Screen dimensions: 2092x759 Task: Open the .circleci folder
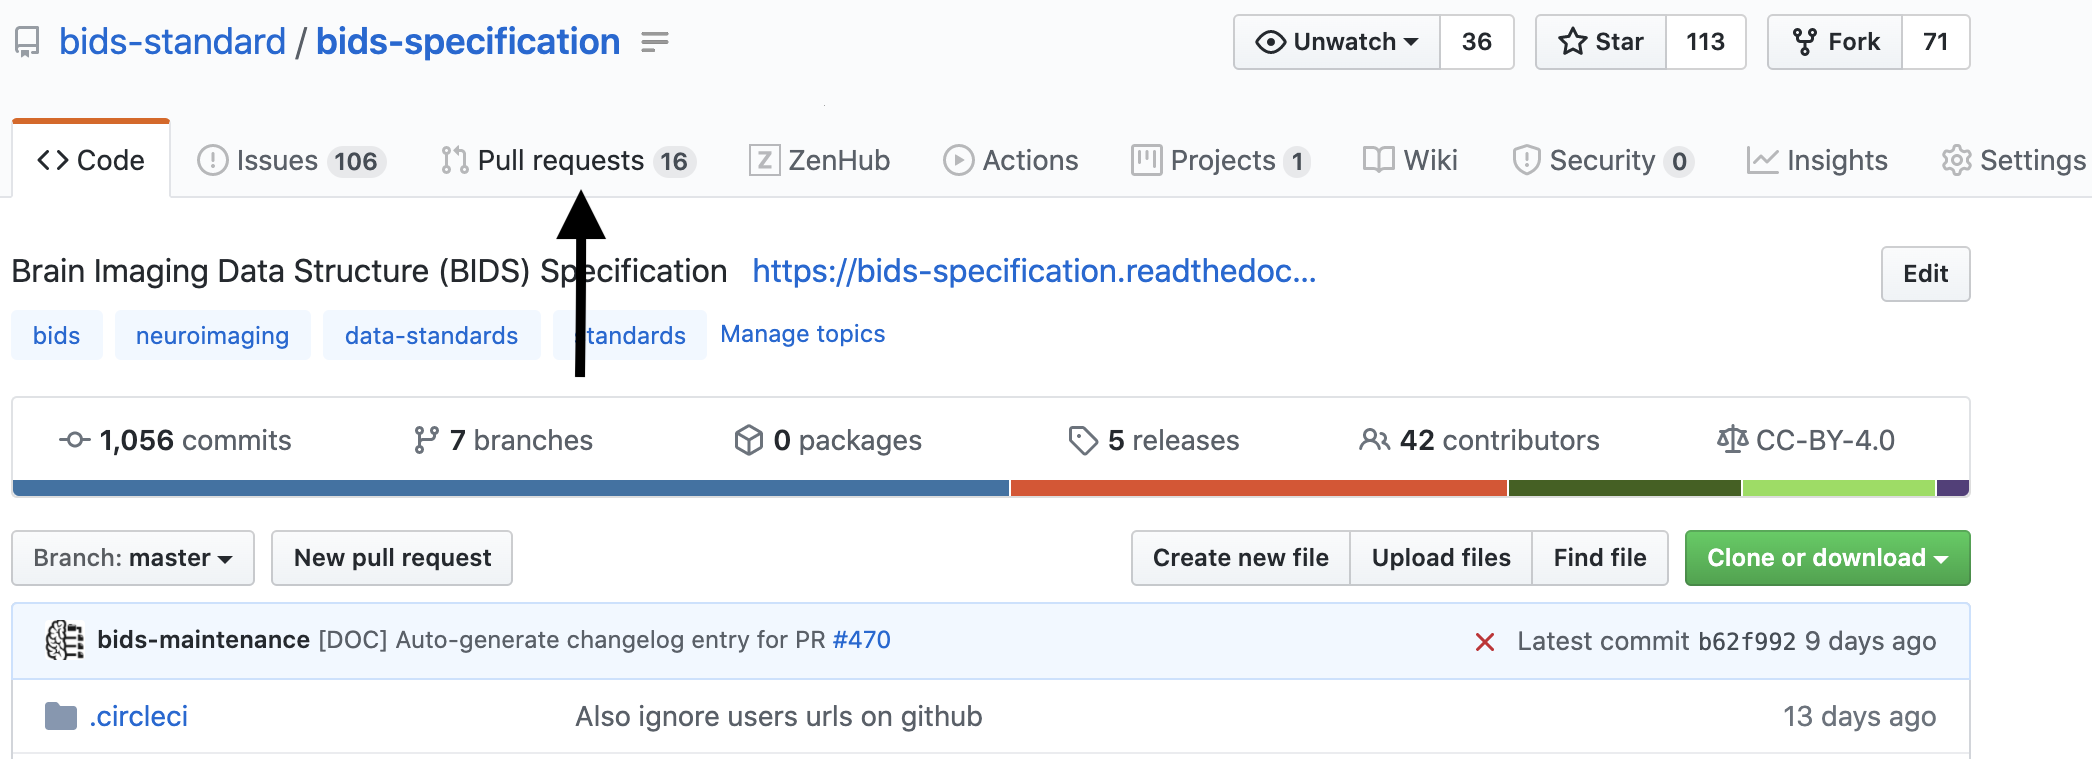pos(138,716)
